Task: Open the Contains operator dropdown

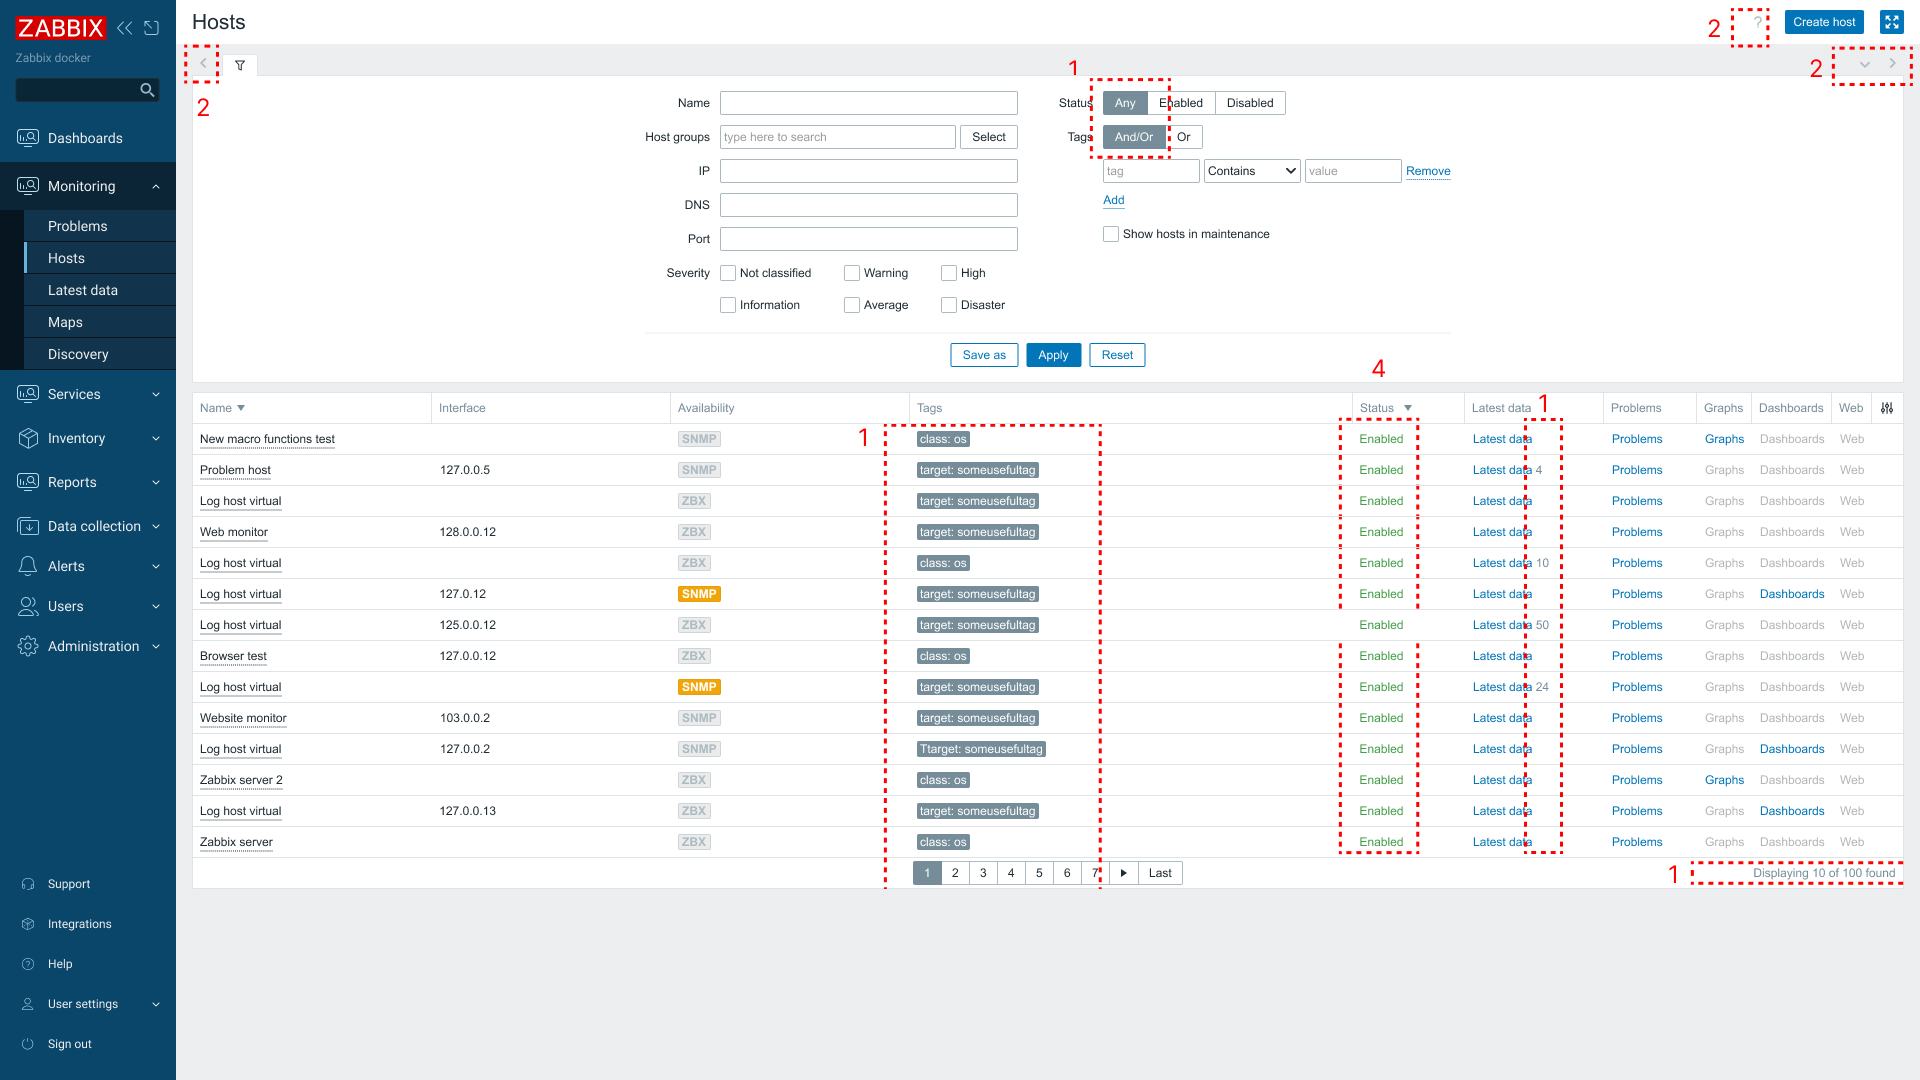Action: click(1252, 171)
